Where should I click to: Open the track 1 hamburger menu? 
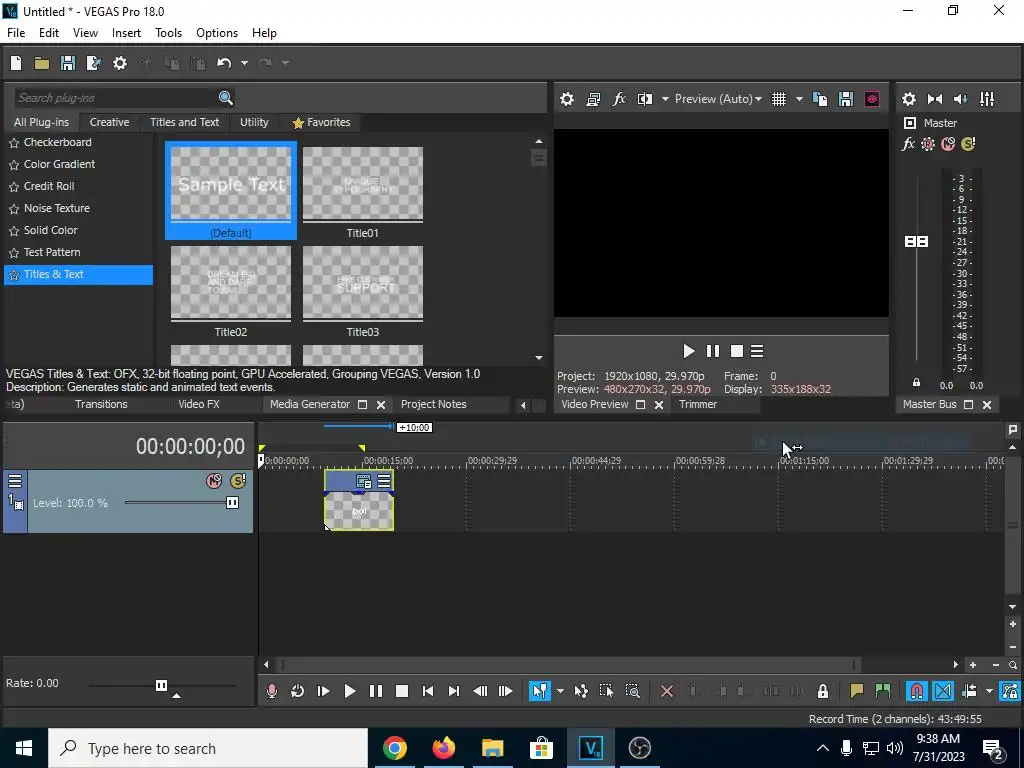(x=15, y=481)
